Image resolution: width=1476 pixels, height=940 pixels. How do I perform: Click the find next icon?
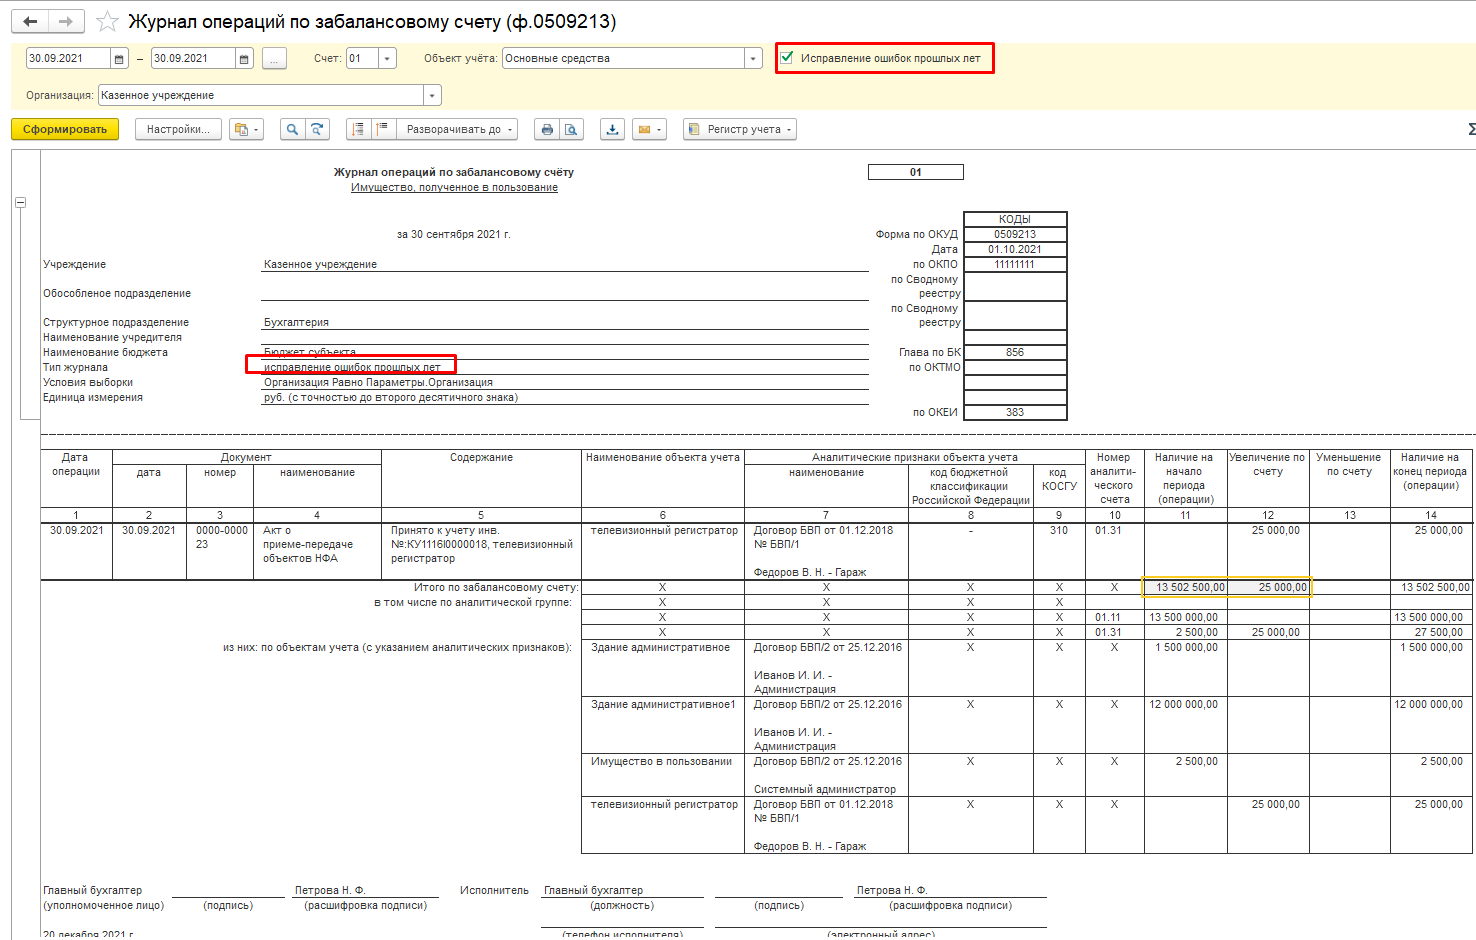tap(317, 129)
